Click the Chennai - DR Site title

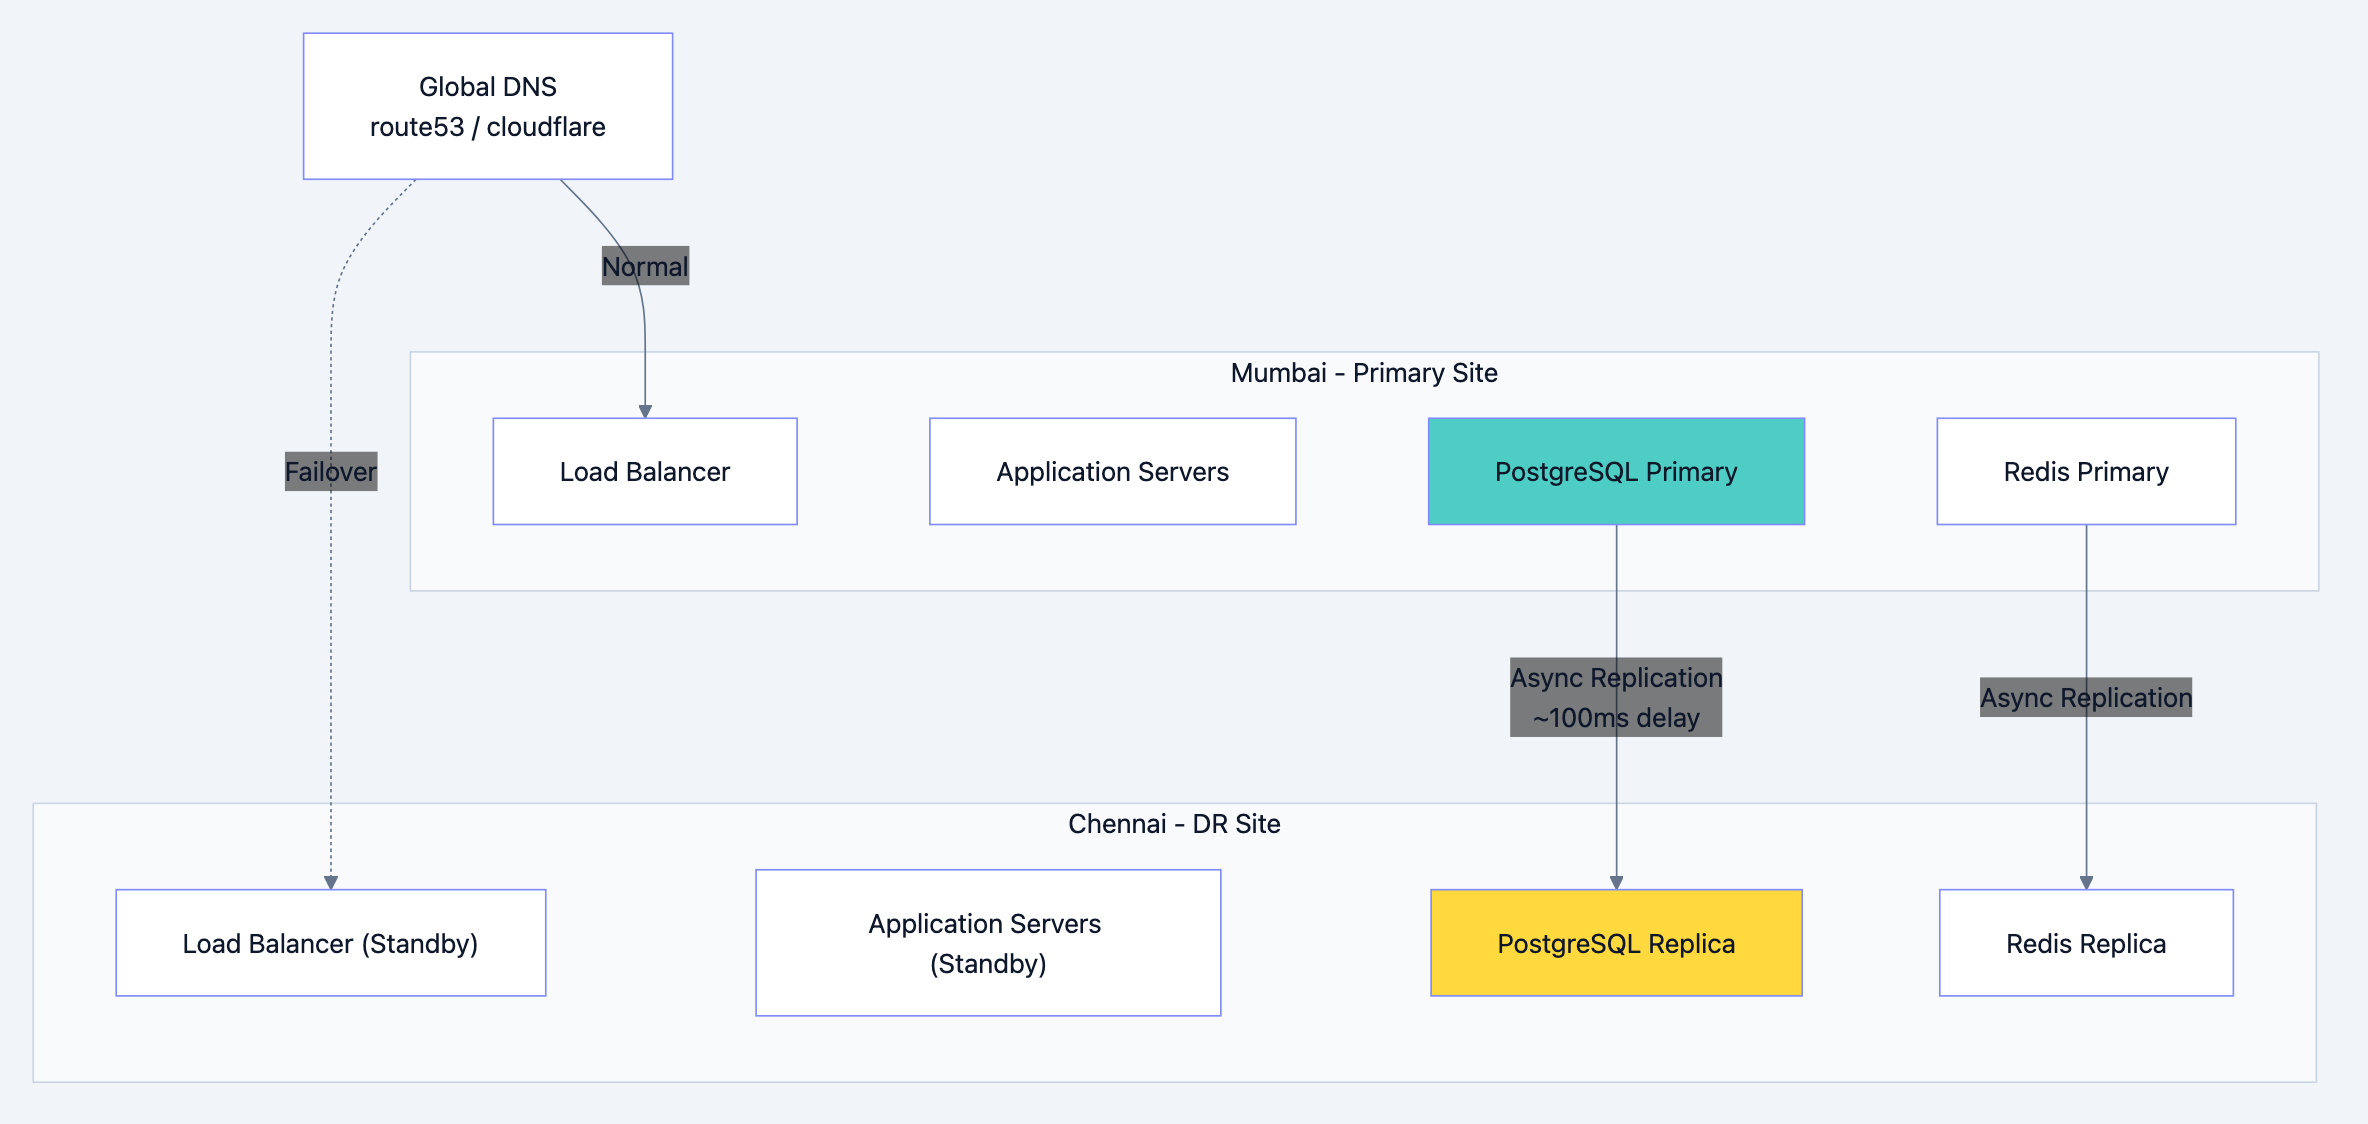pos(1175,823)
